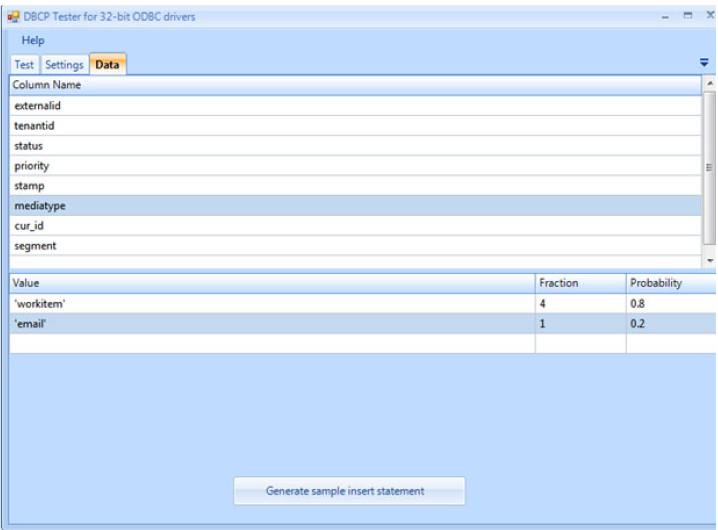
Task: Select the Data tab
Action: point(108,65)
